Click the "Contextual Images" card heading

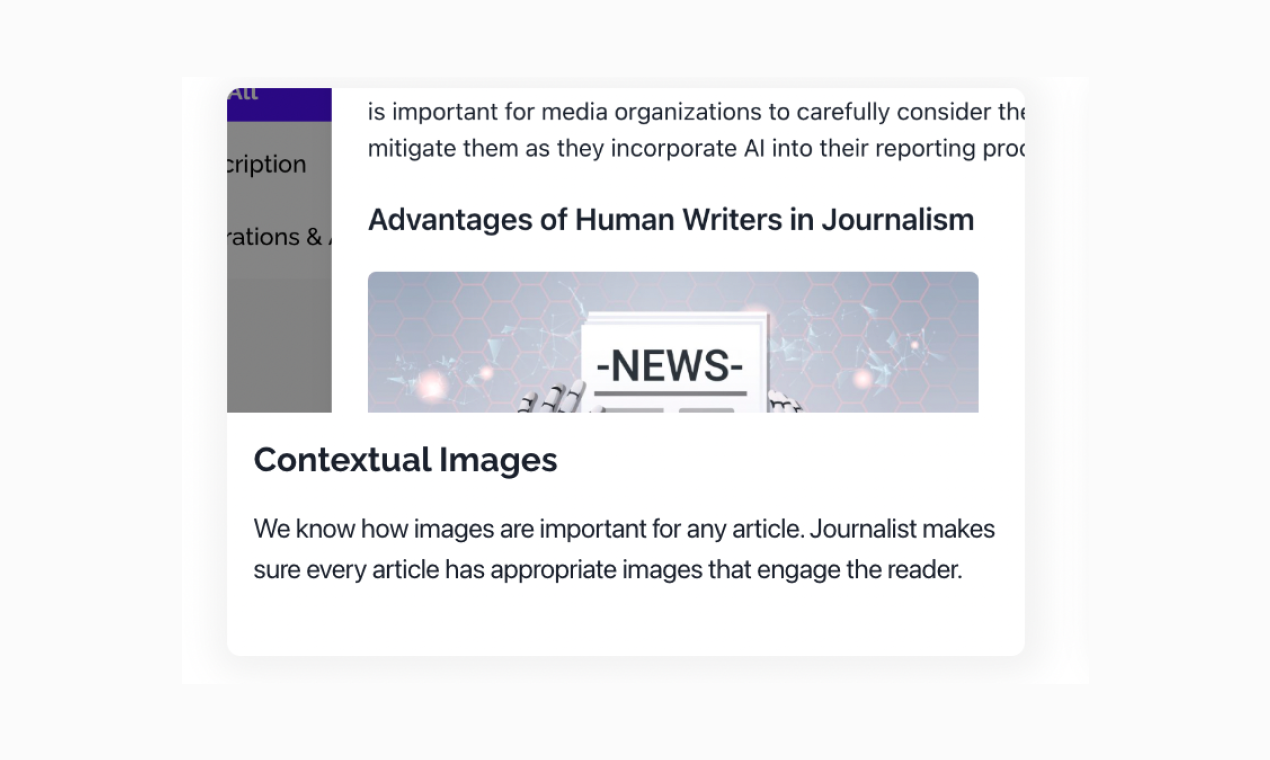coord(405,460)
